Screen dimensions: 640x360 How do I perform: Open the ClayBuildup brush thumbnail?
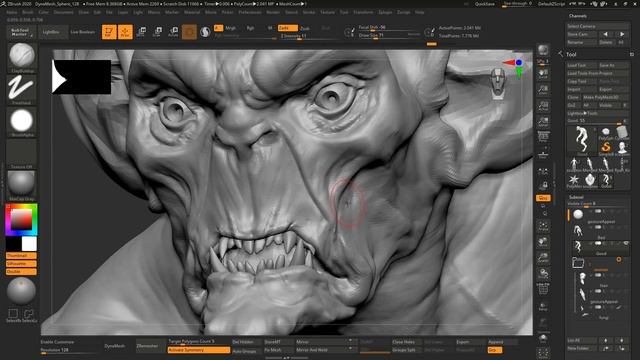pyautogui.click(x=21, y=56)
